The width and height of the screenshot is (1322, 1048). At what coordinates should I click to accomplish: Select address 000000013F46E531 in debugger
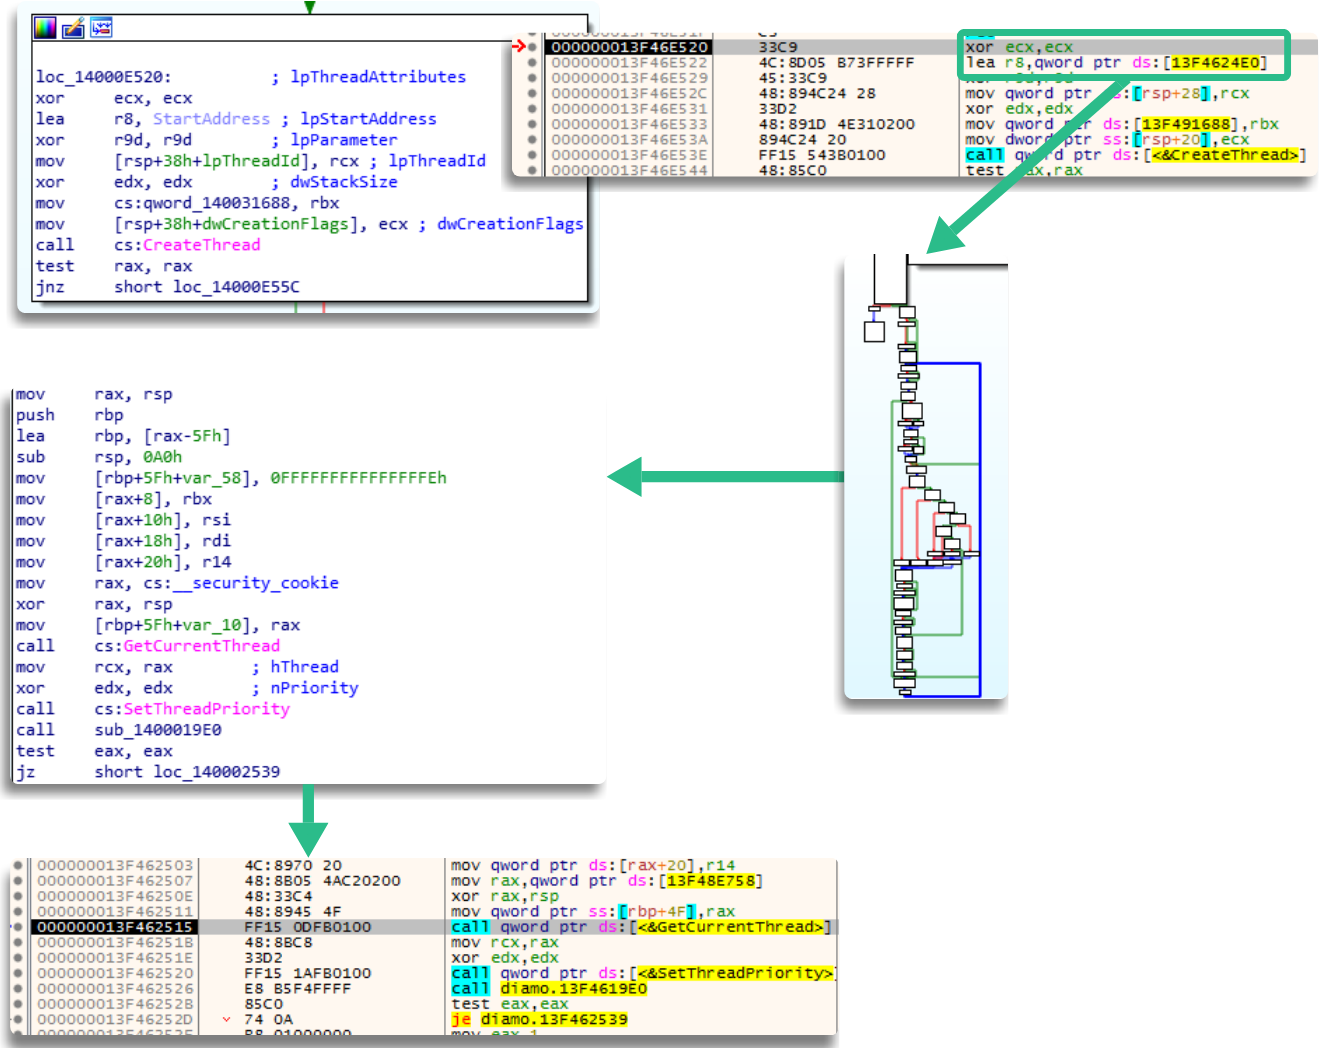[630, 109]
